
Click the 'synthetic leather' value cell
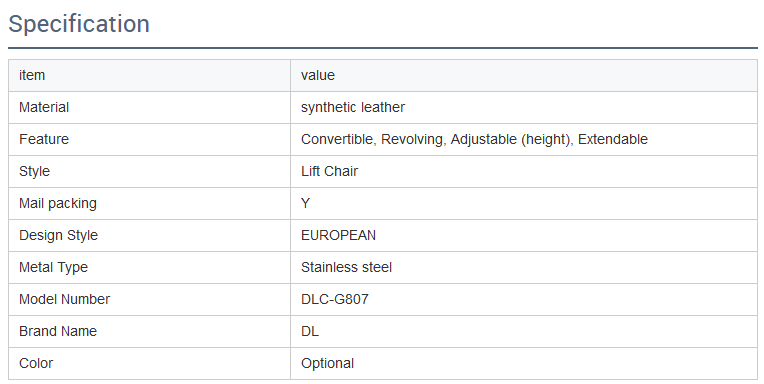coord(524,107)
